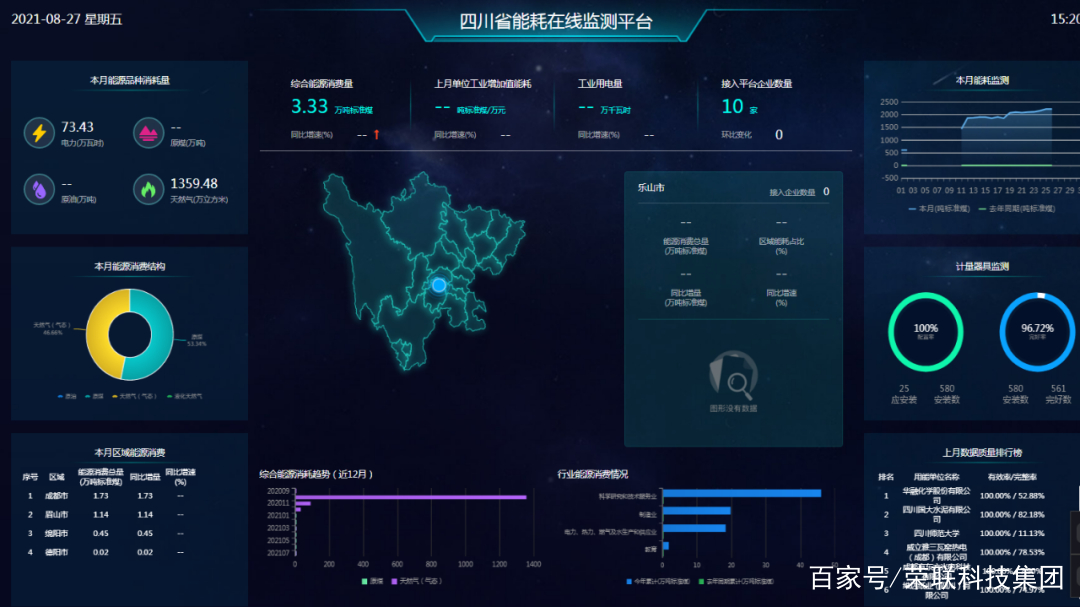Click the natural gas green flame icon
Image resolution: width=1080 pixels, height=607 pixels.
(148, 189)
